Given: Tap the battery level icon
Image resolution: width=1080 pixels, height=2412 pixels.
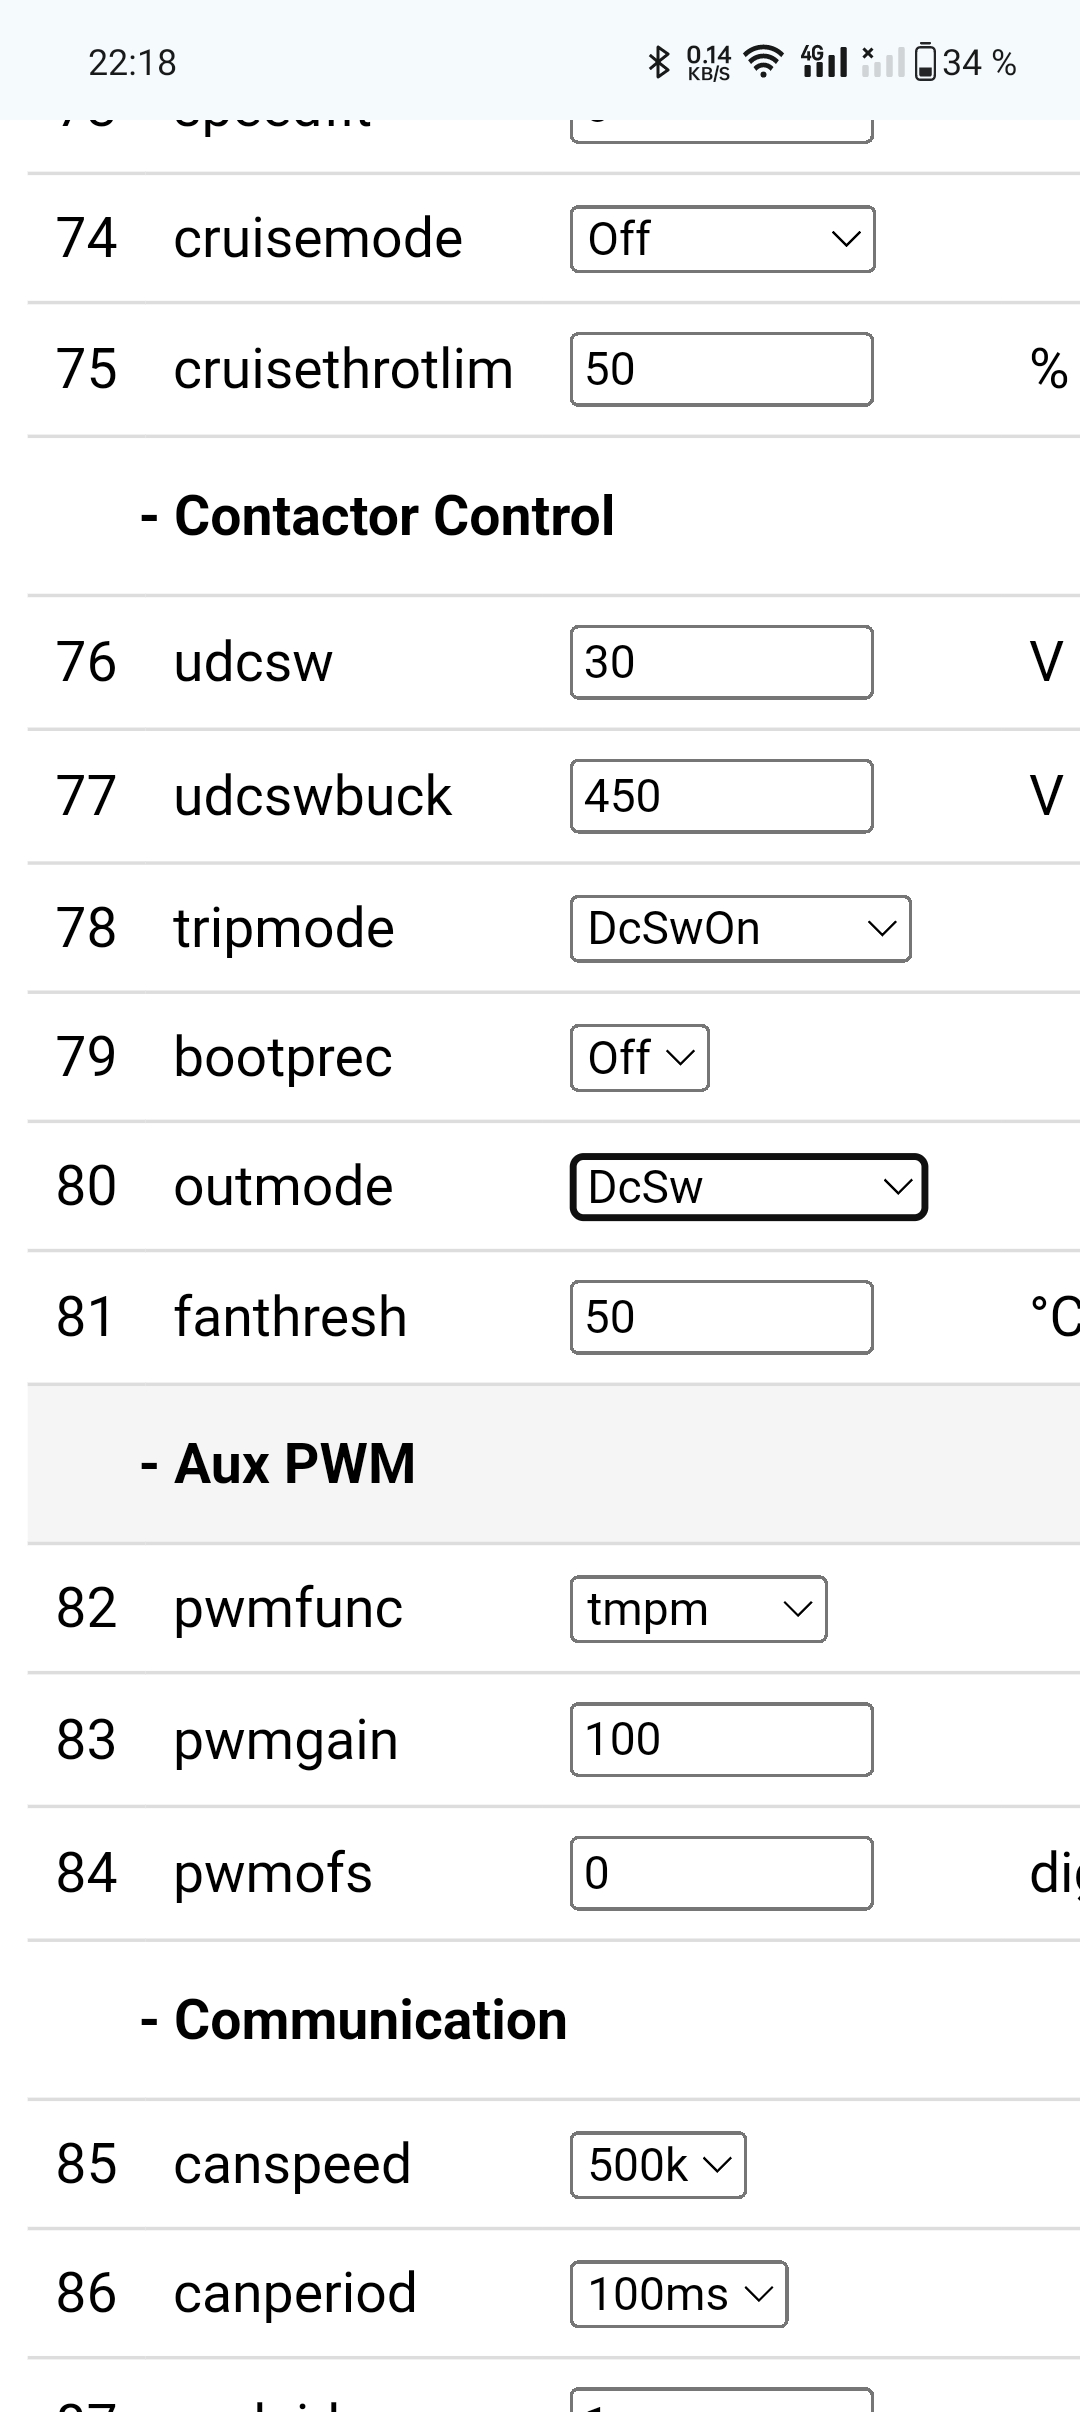Looking at the screenshot, I should pyautogui.click(x=926, y=62).
